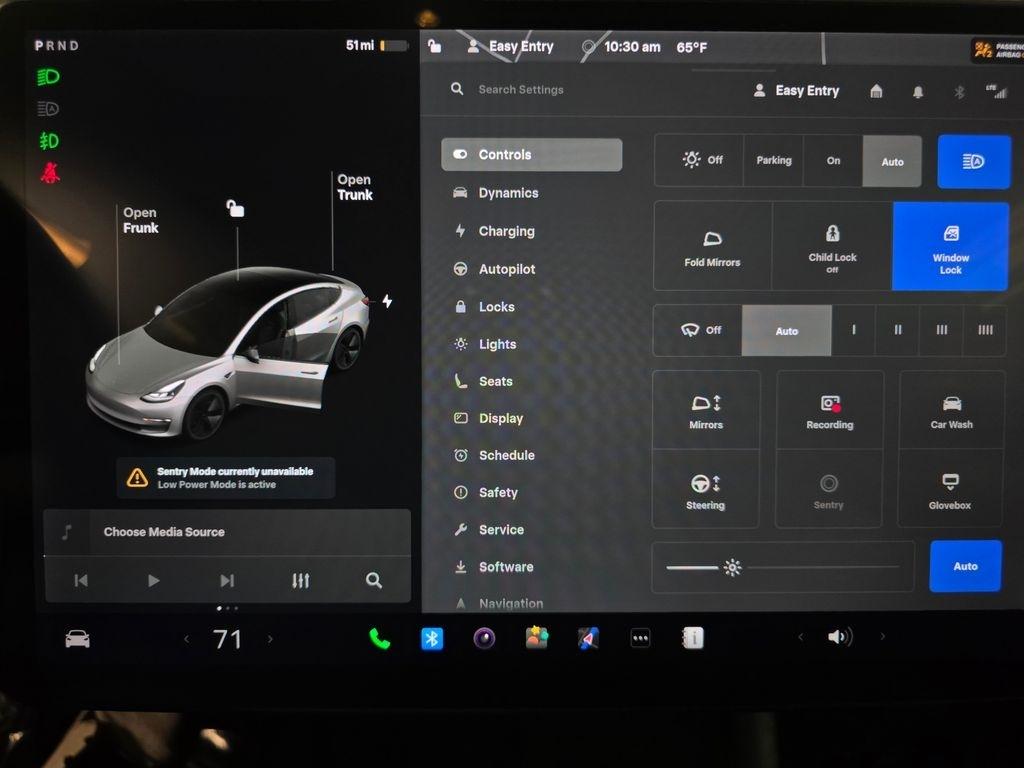Toggle the high beam headlights button

coord(973,161)
